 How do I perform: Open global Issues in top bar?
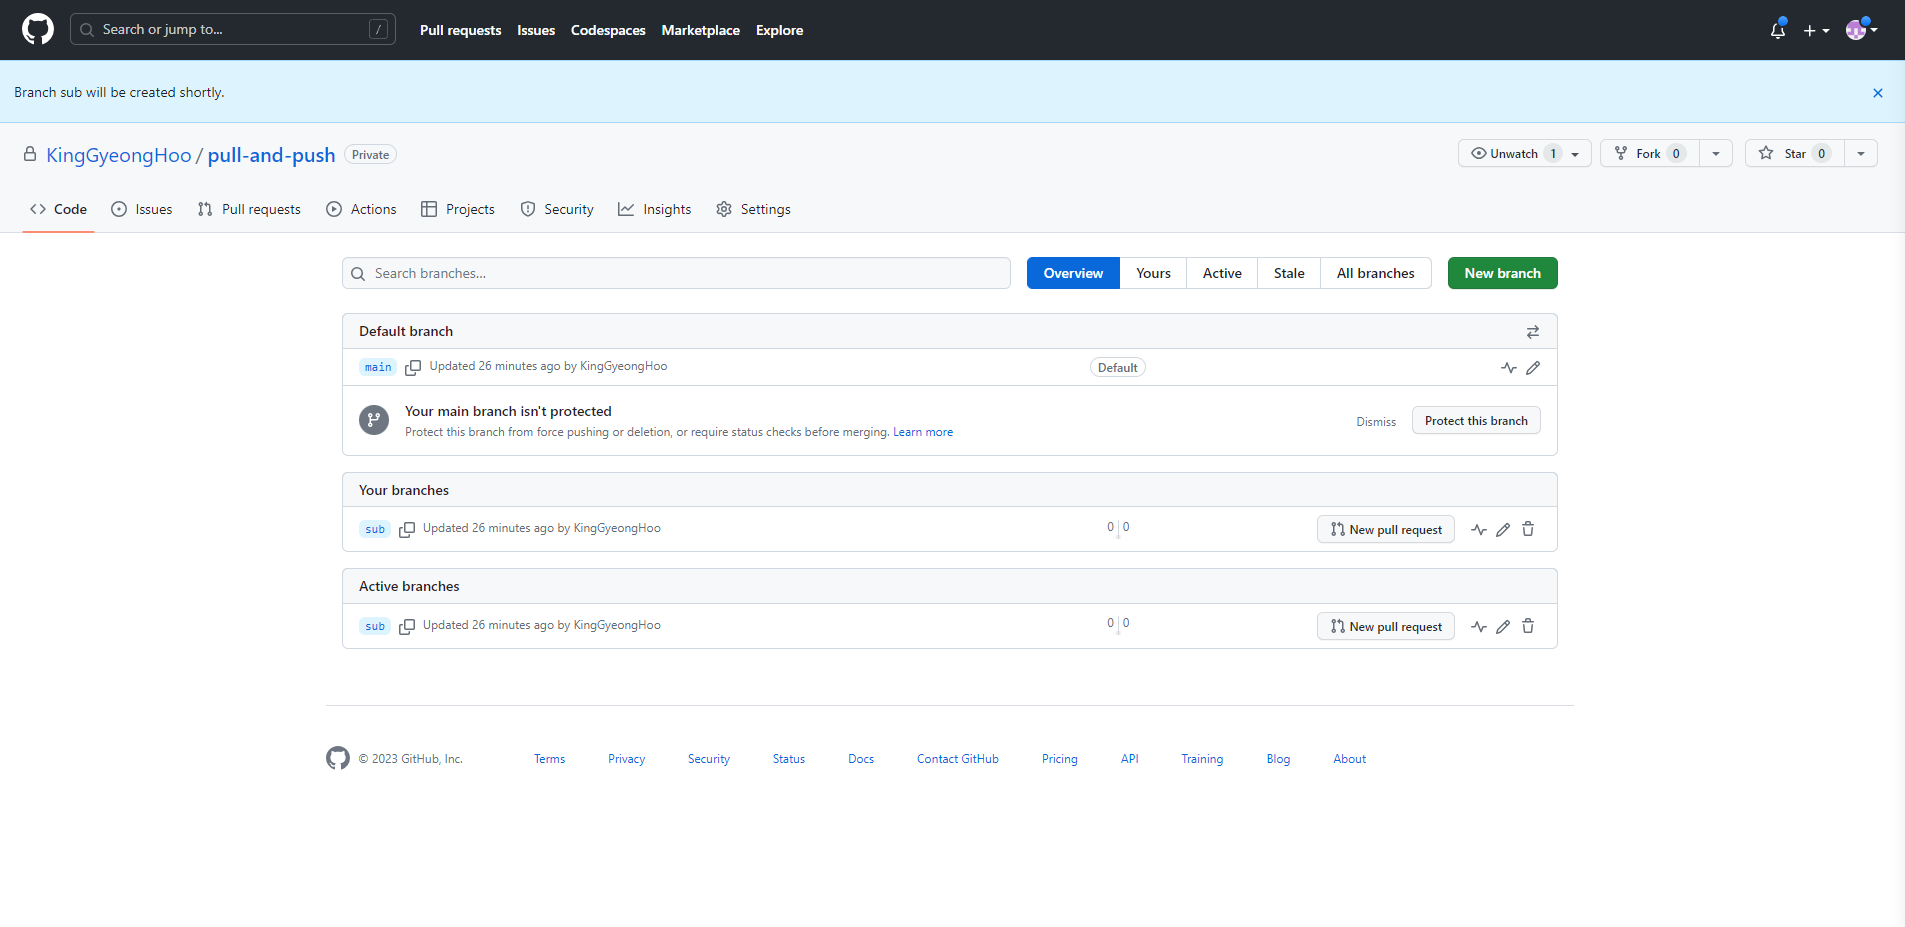(x=536, y=30)
